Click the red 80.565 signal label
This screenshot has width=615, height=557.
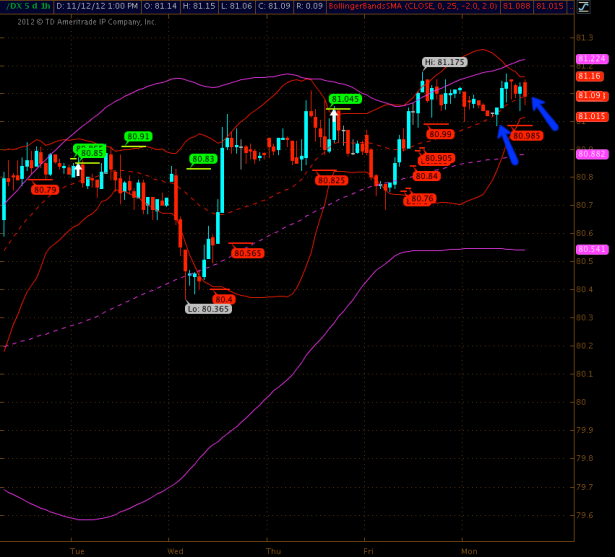pyautogui.click(x=247, y=253)
